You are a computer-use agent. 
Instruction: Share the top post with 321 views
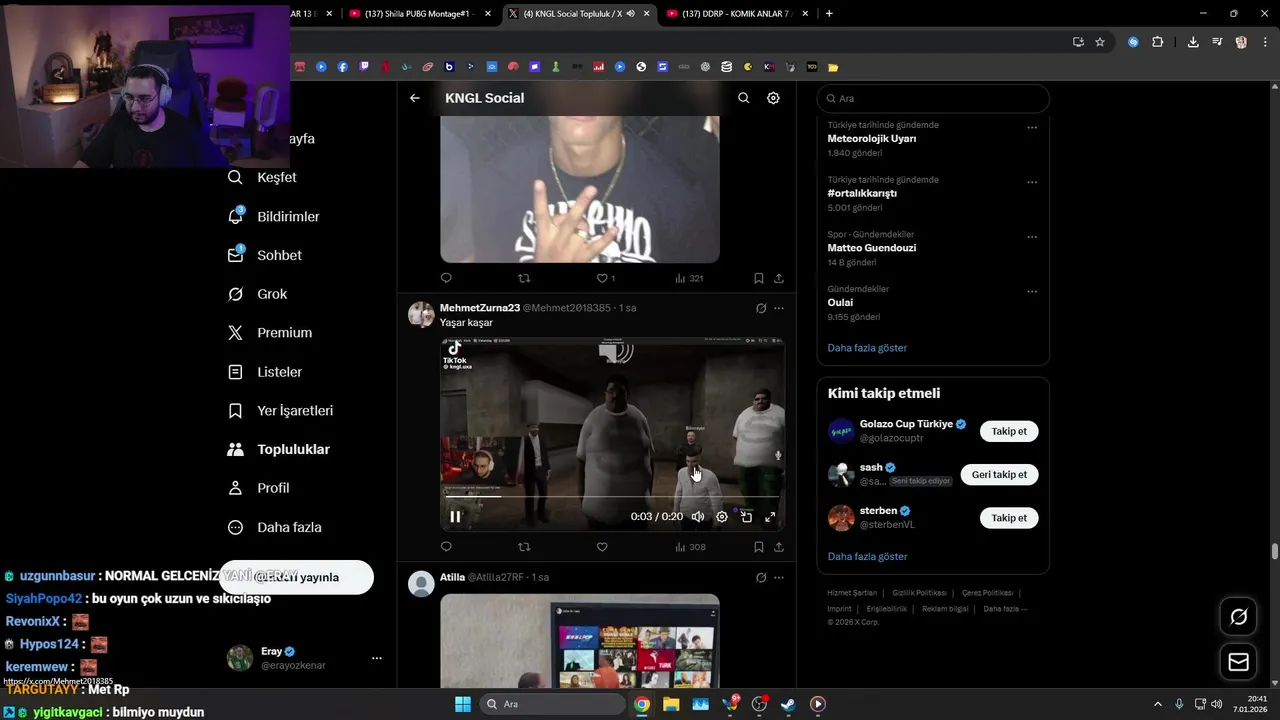779,278
